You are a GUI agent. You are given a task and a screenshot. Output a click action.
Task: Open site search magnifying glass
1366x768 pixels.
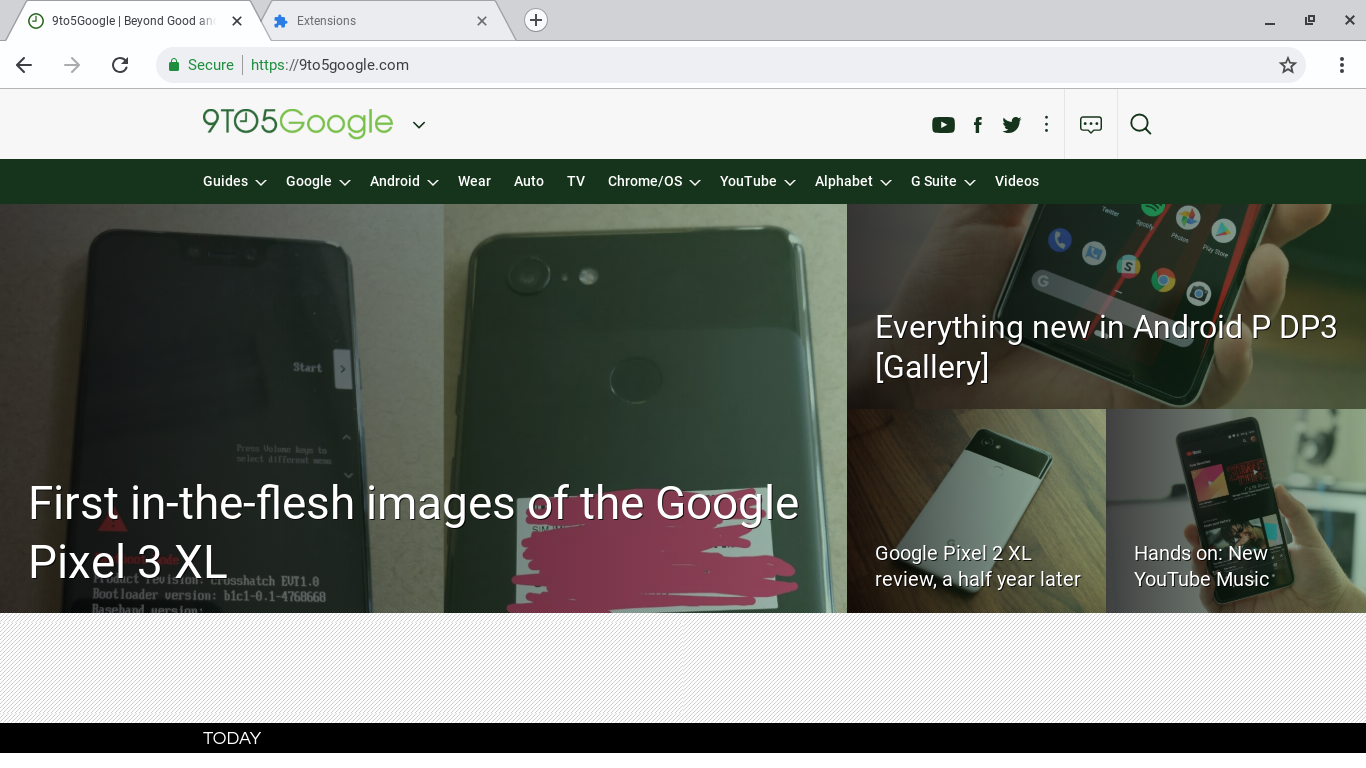click(x=1141, y=124)
